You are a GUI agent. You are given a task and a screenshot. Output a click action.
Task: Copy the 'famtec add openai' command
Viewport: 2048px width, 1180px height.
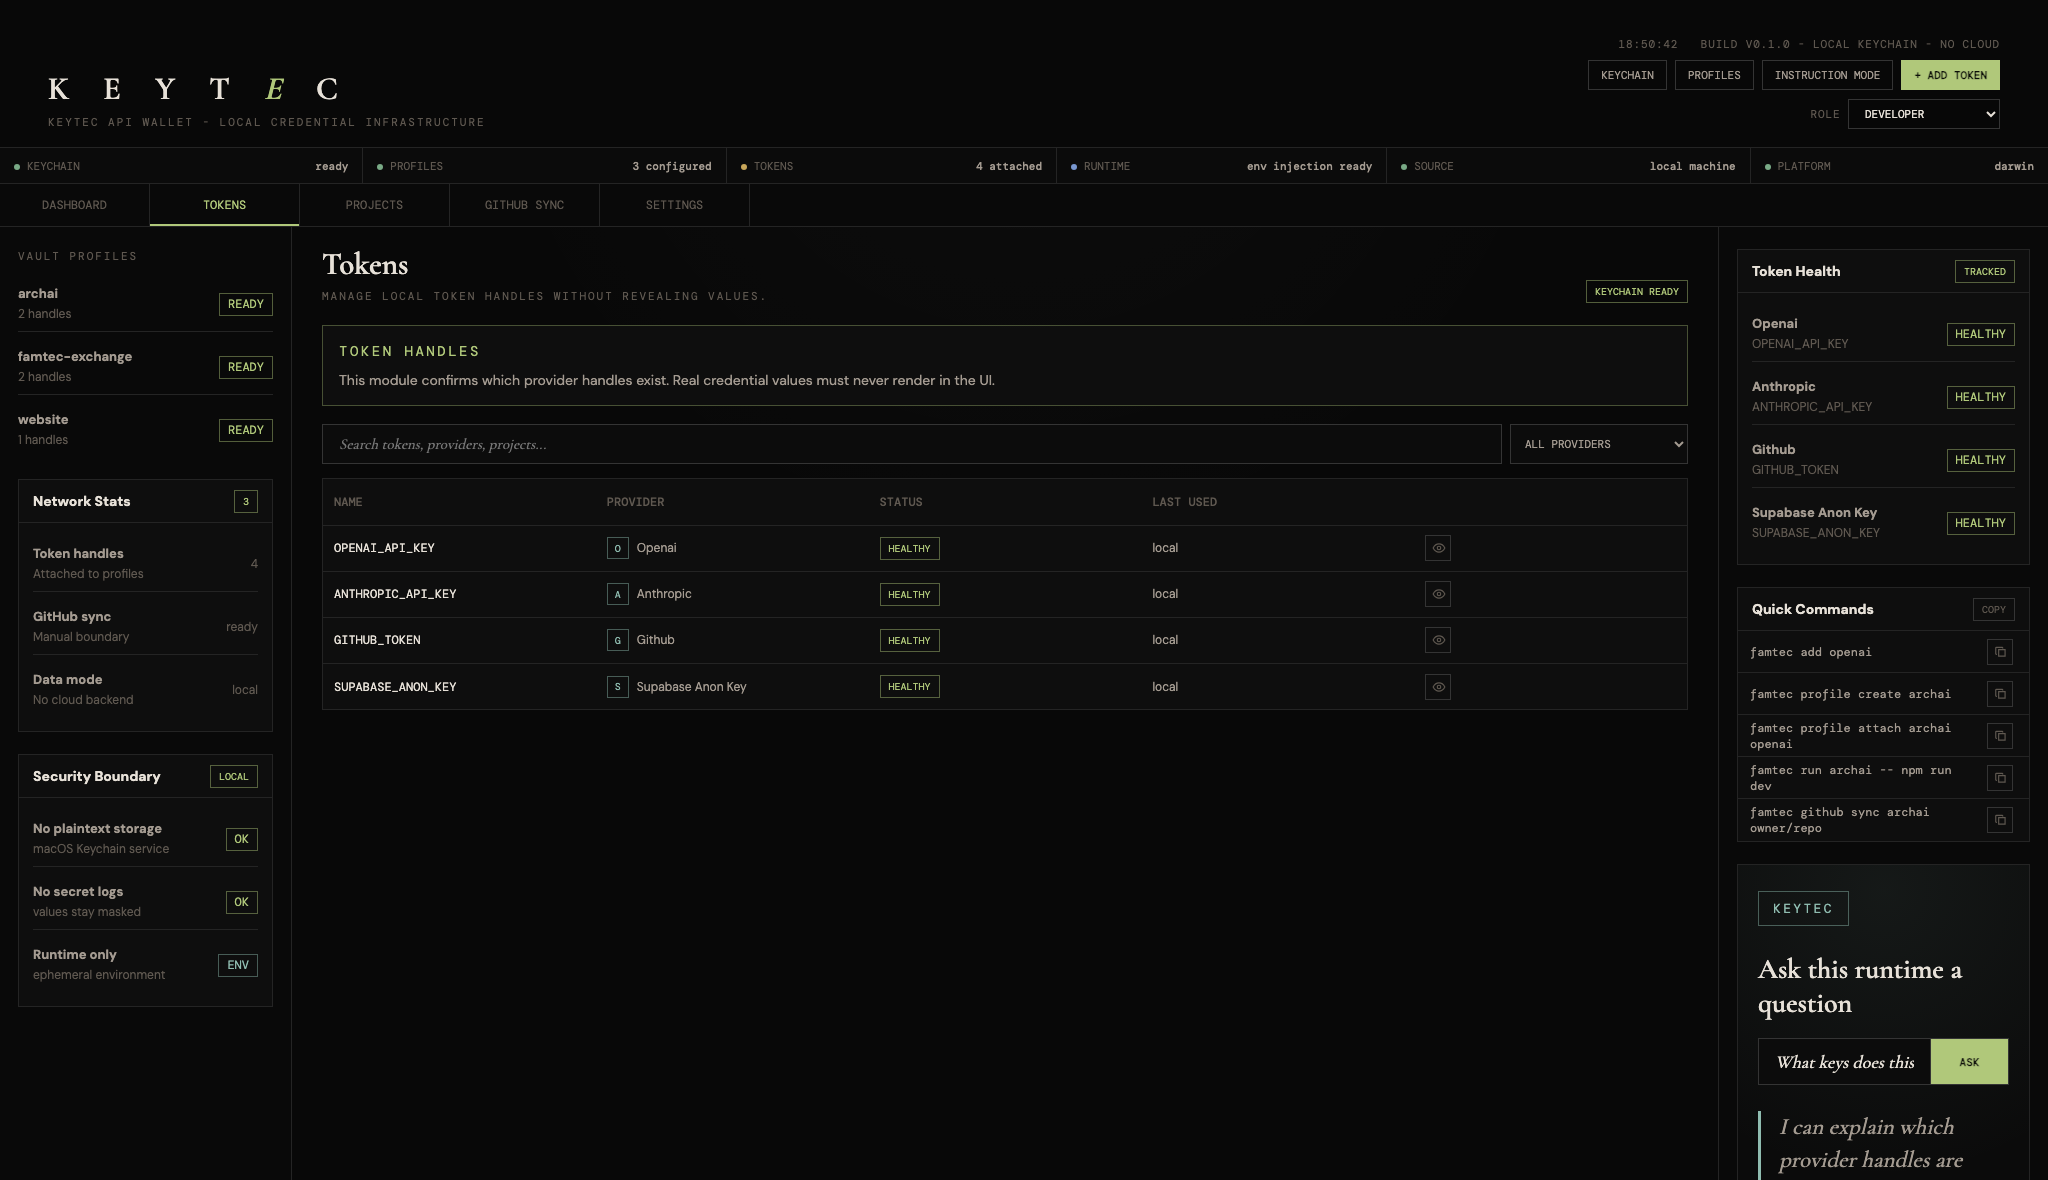[2000, 652]
